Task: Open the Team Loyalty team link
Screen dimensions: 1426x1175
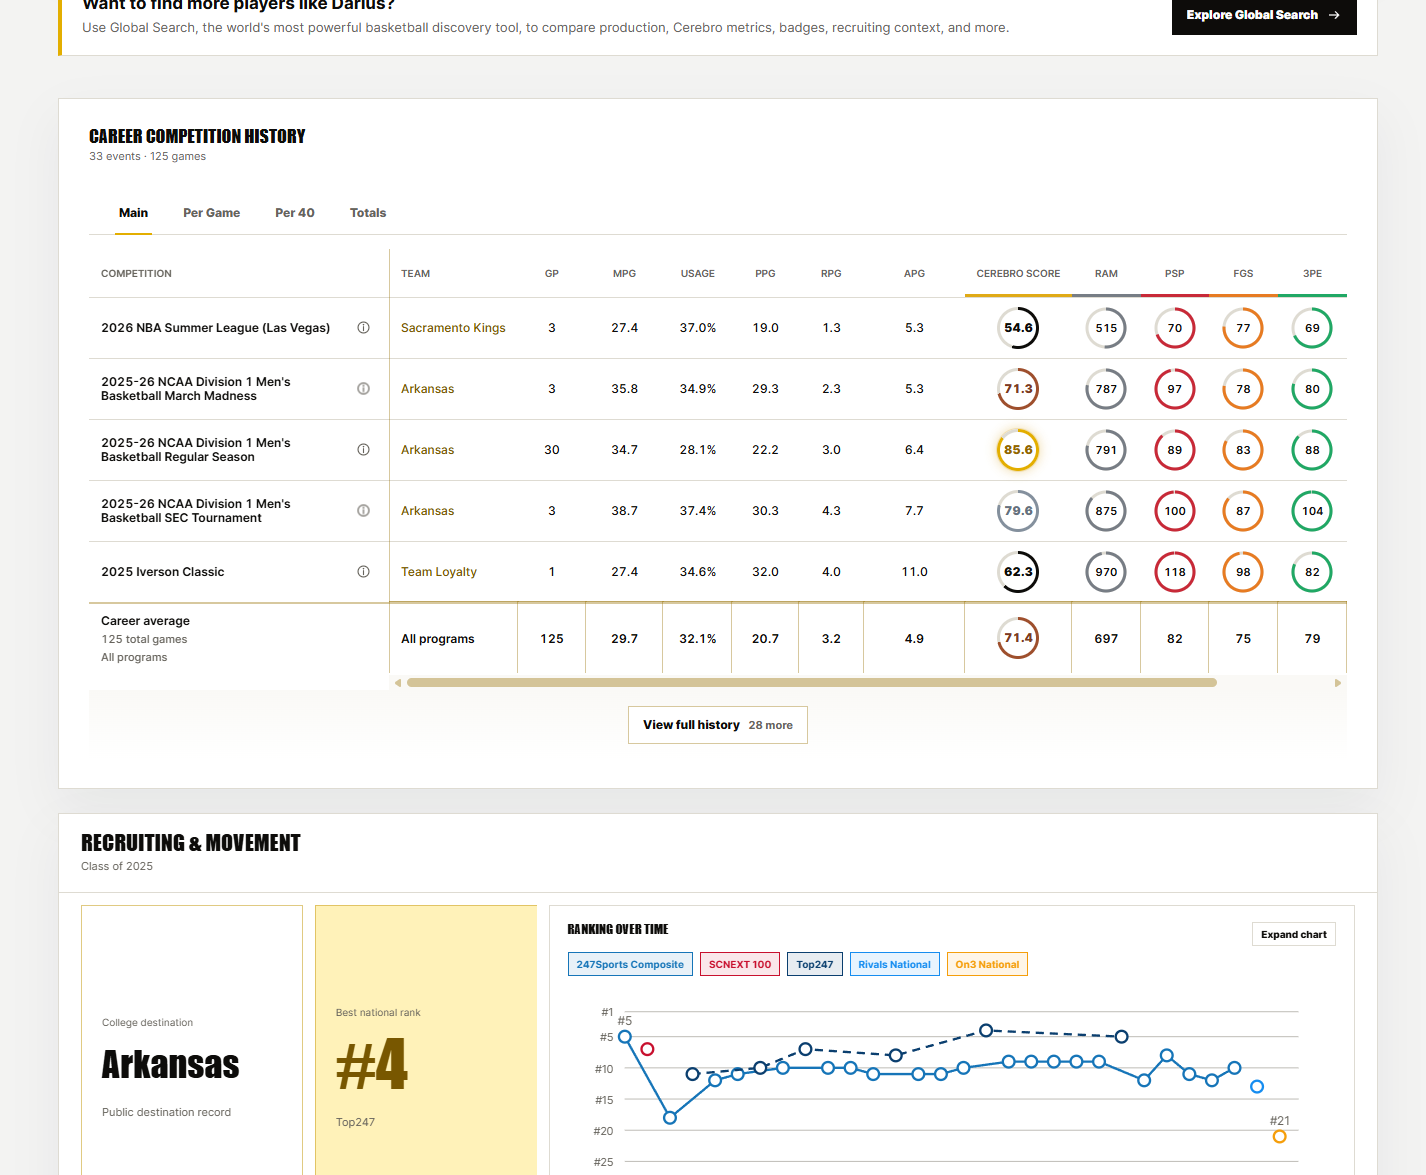Action: (x=439, y=572)
